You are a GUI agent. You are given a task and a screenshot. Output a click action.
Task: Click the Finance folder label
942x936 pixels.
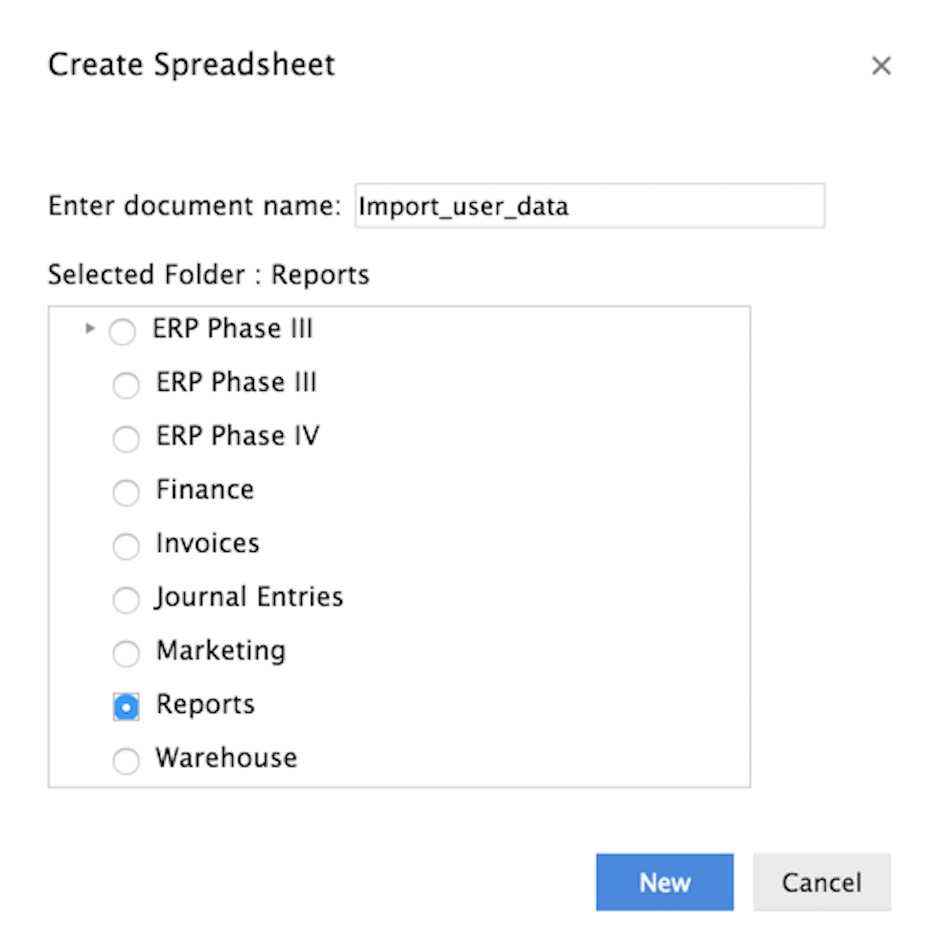(x=205, y=490)
